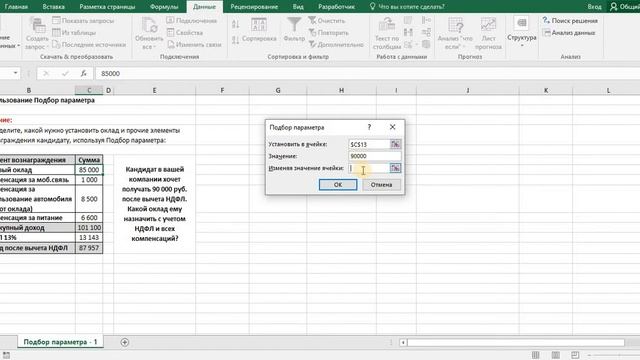Click Connections icon in ribbon
This screenshot has height=360, width=640.
[x=170, y=20]
